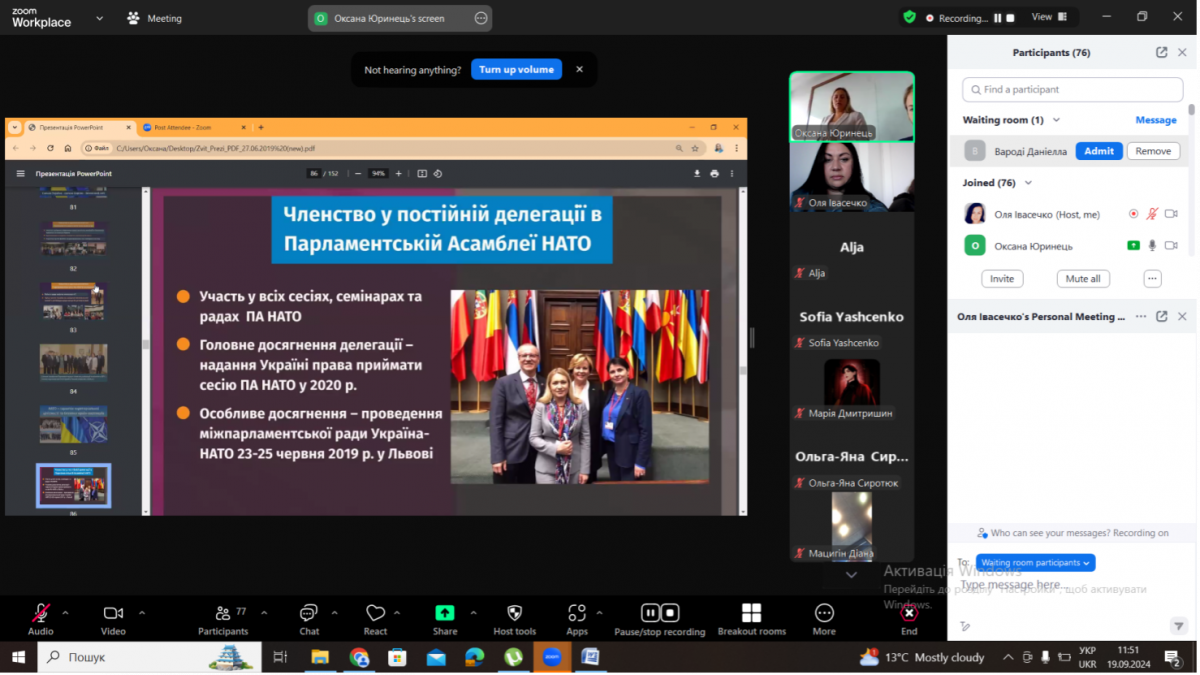Click the green Share screen icon

[x=445, y=614]
